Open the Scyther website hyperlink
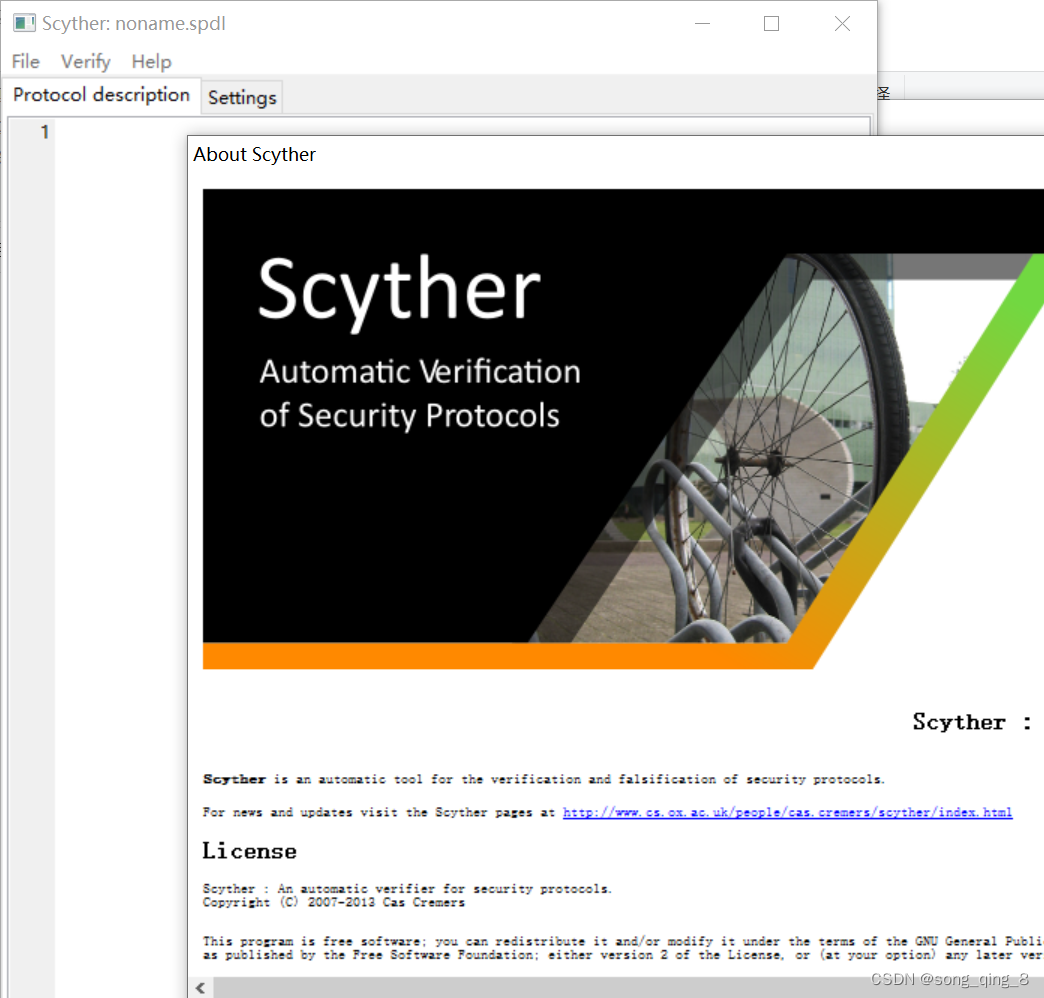The width and height of the screenshot is (1044, 998). click(787, 812)
